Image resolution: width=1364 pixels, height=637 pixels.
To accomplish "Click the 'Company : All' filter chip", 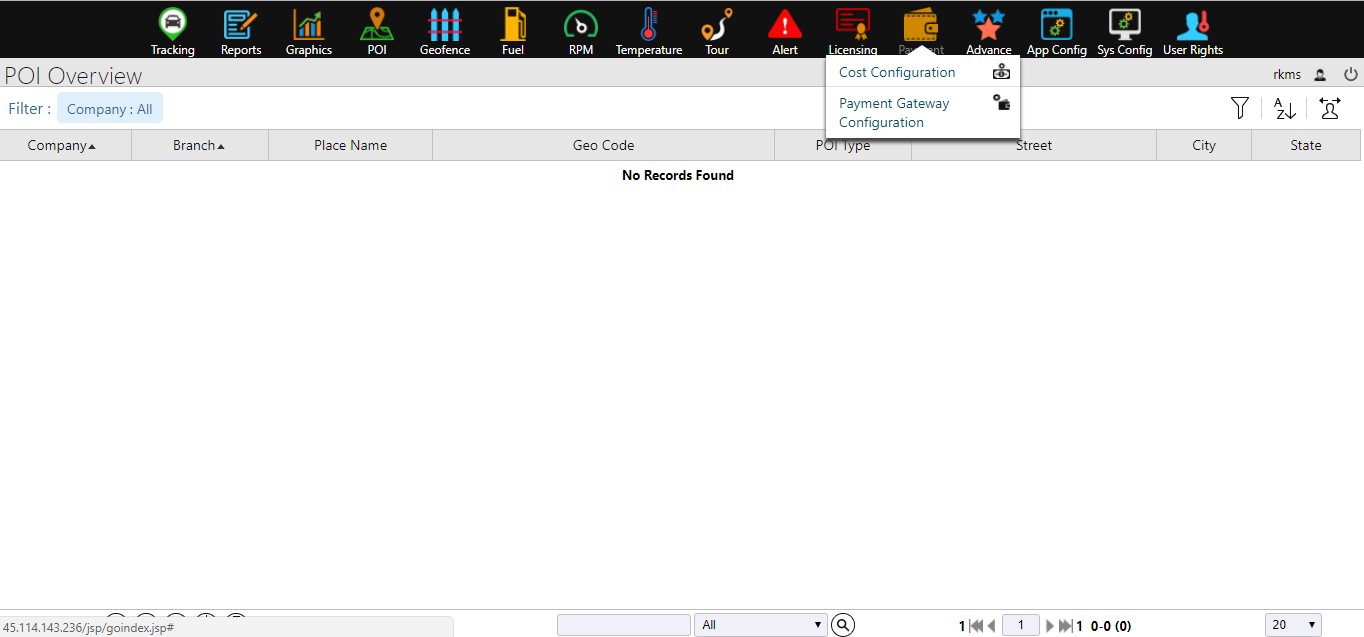I will click(110, 109).
